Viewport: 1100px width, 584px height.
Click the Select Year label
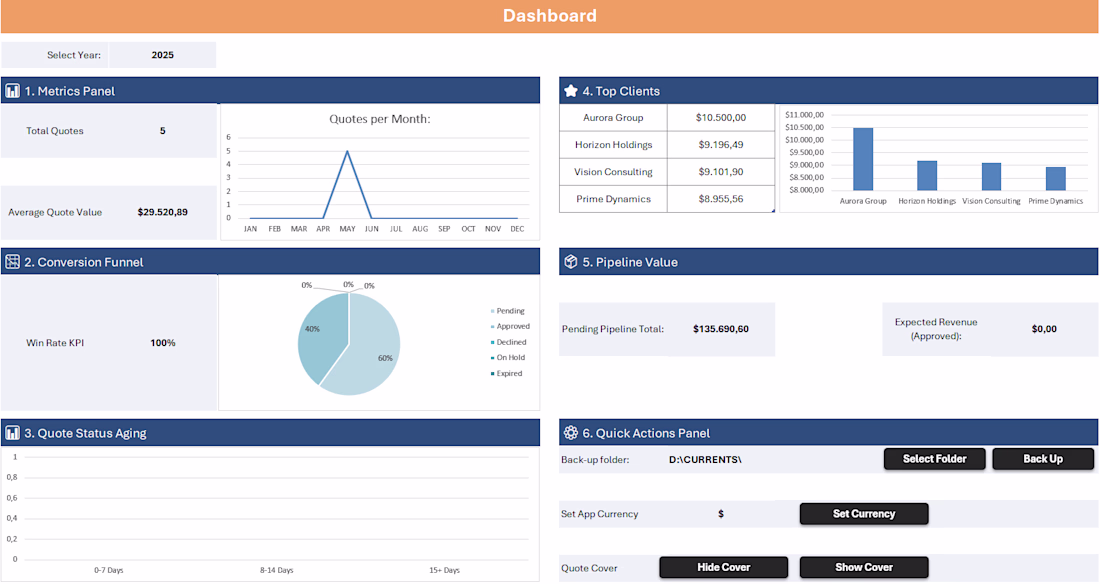74,55
